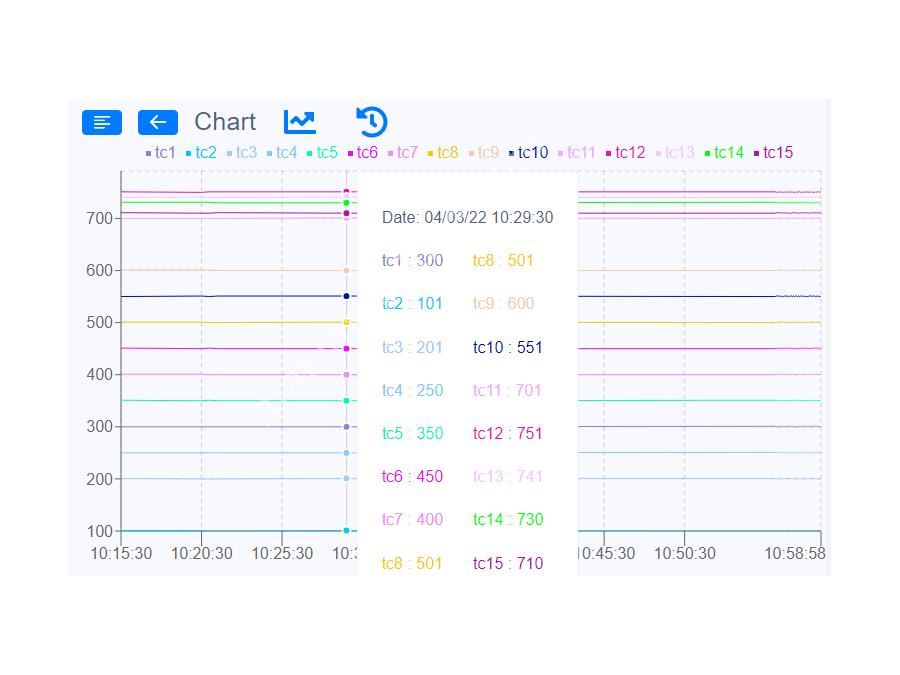Click y-axis label 600
This screenshot has width=900, height=675.
(99, 270)
